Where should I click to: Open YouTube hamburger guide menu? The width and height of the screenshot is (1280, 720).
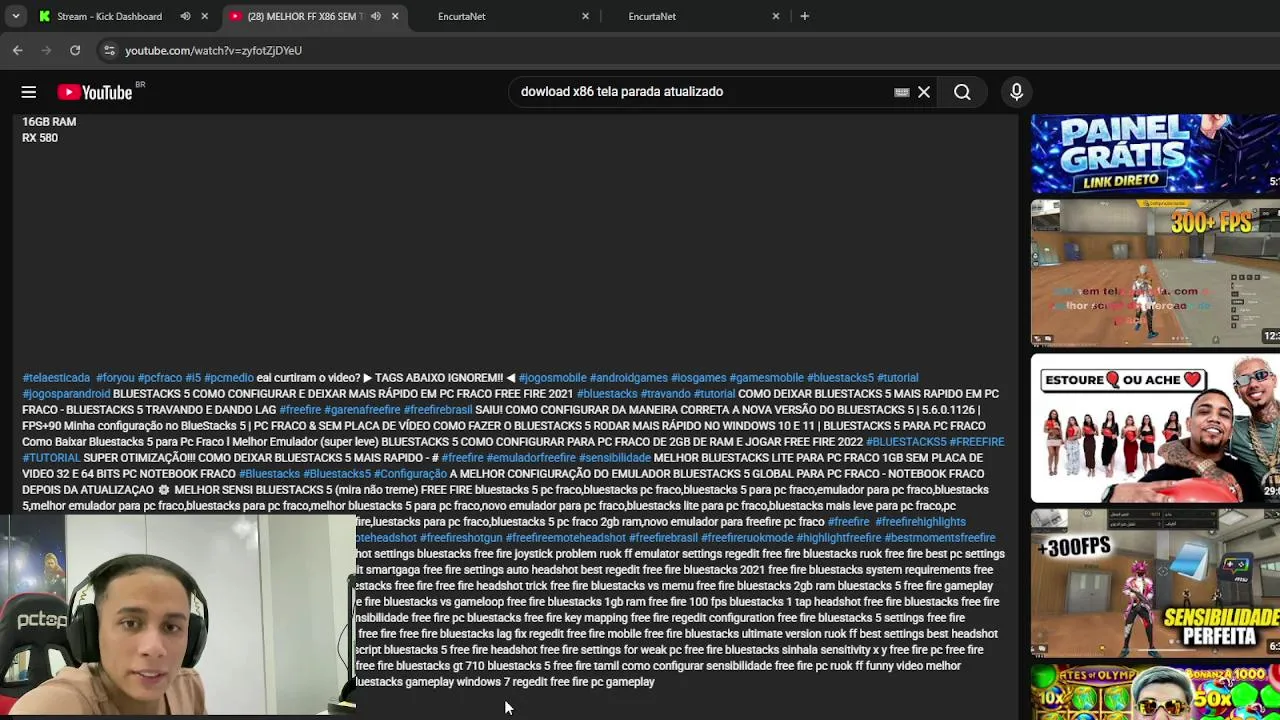pos(29,92)
